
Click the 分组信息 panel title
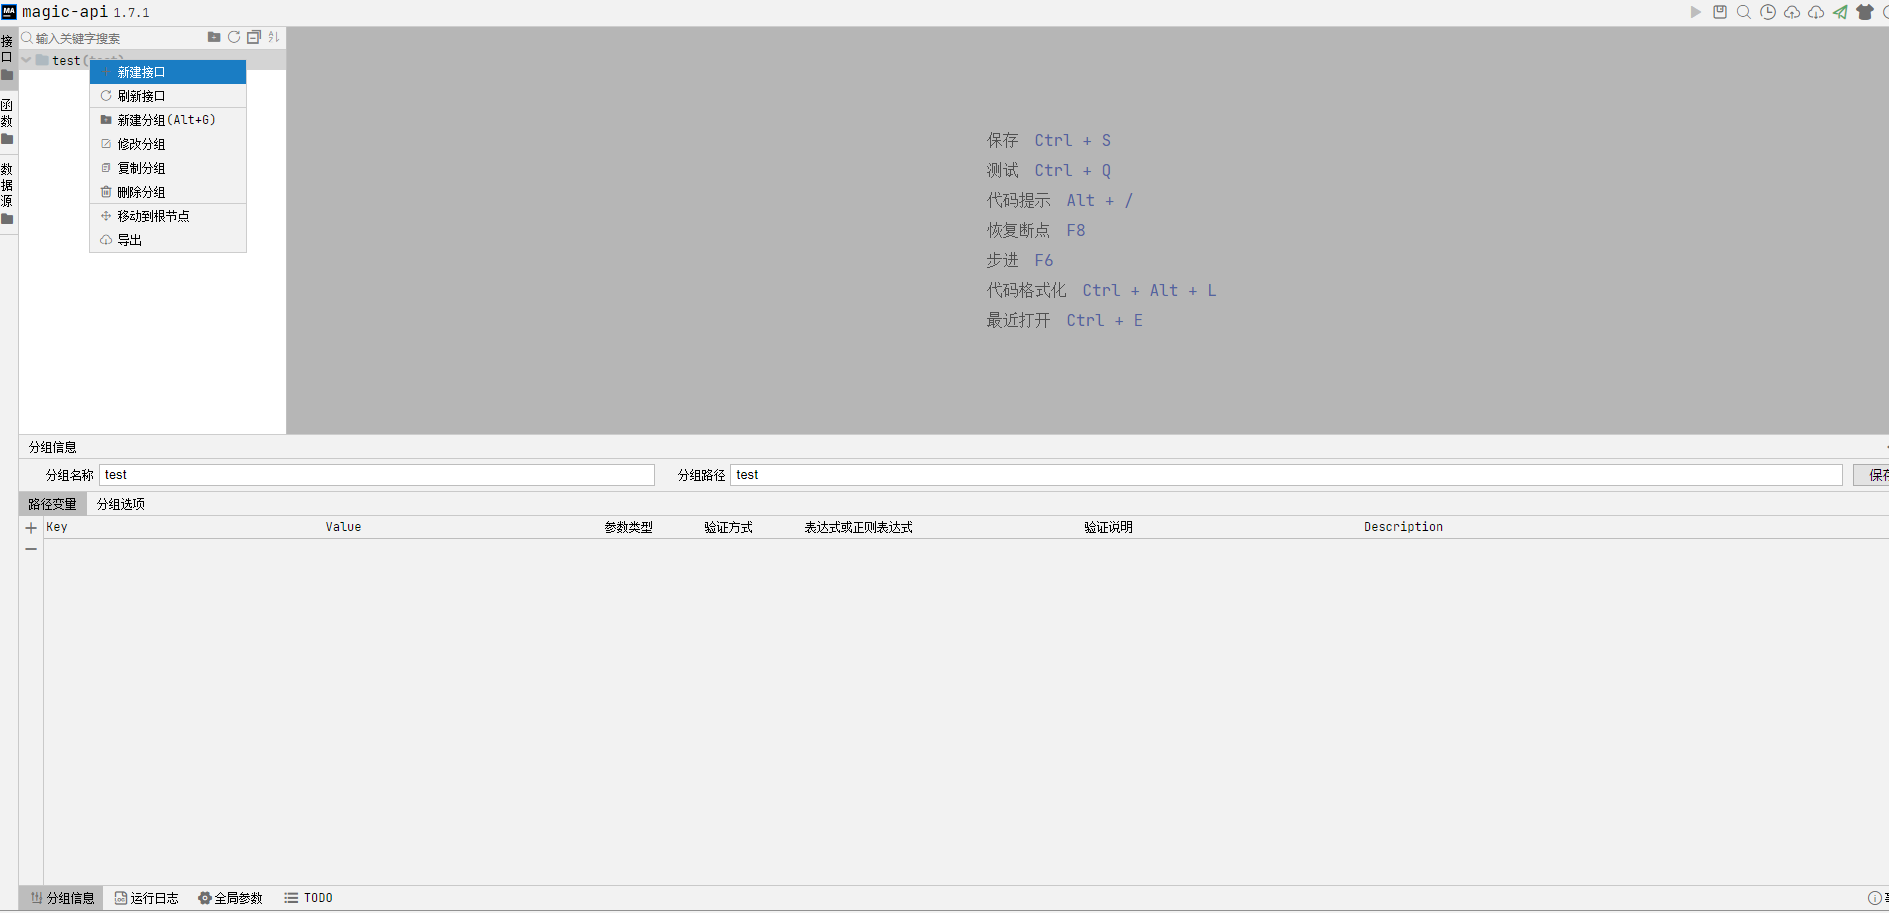53,447
